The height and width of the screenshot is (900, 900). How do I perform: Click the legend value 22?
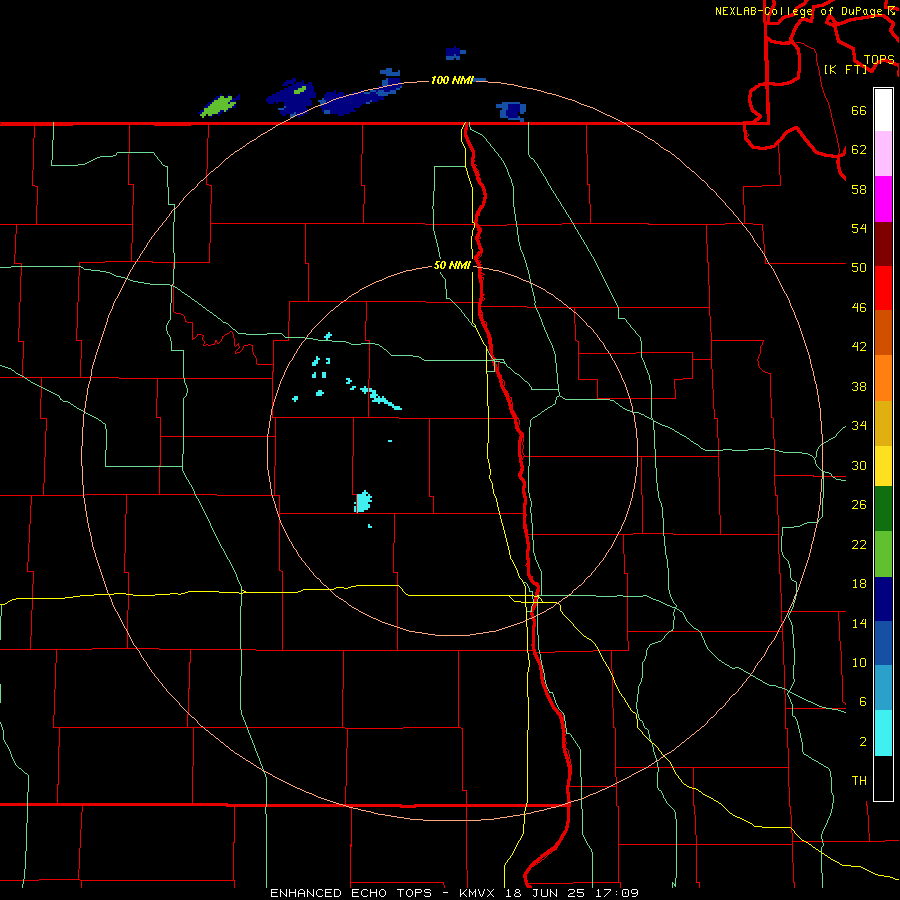click(859, 544)
